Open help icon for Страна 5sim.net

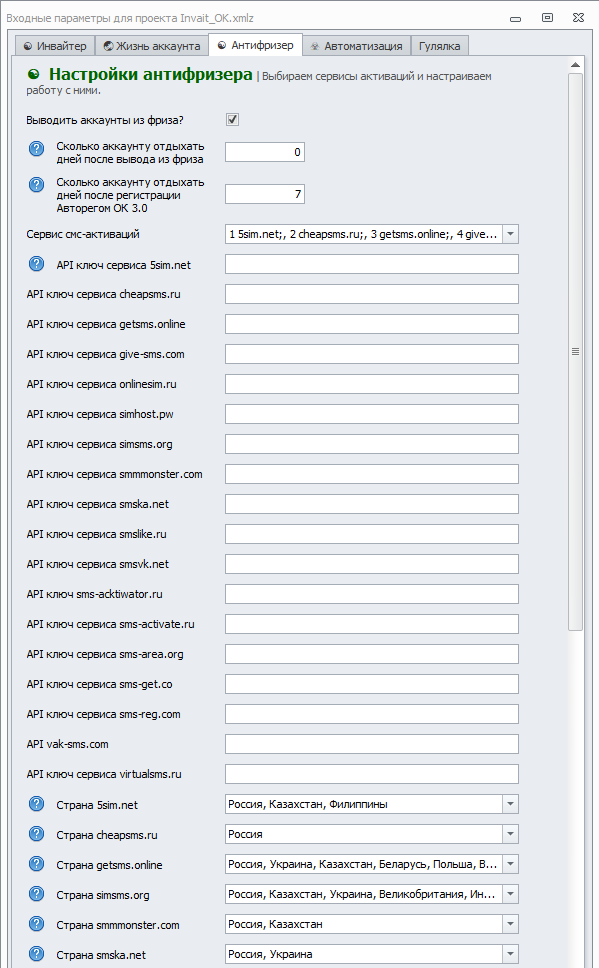[36, 804]
